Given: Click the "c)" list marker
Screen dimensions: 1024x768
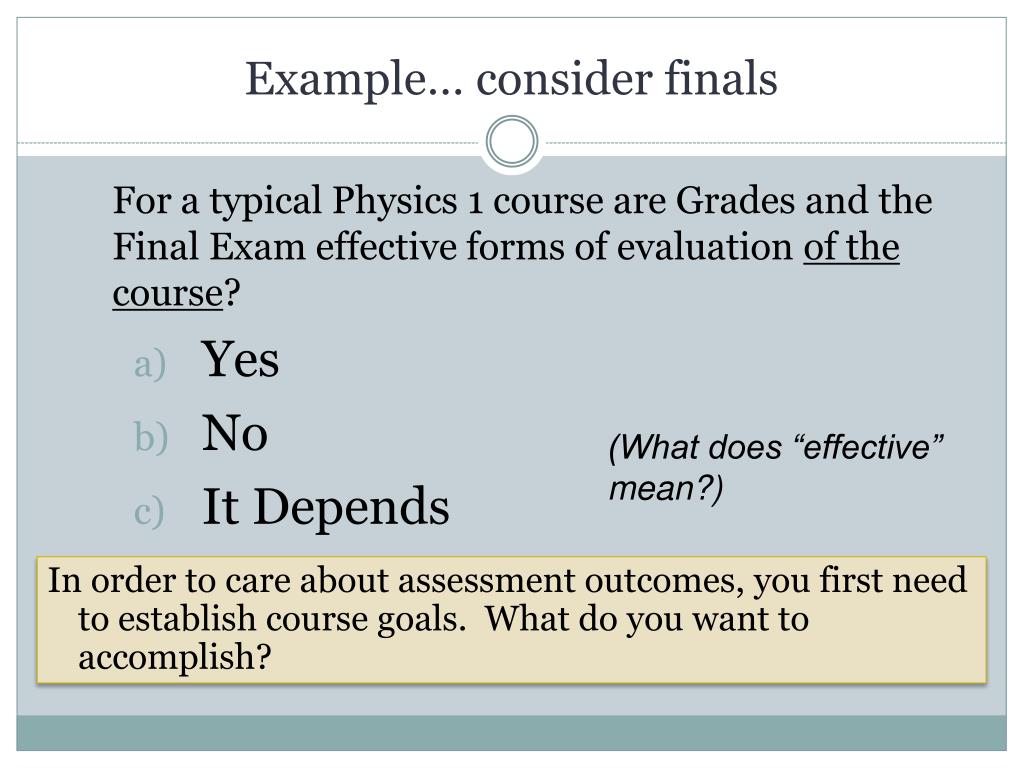Looking at the screenshot, I should pos(148,512).
